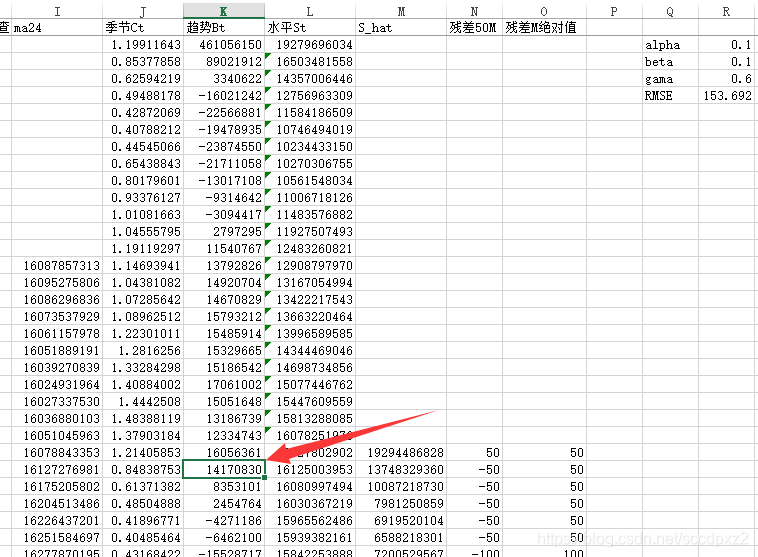The height and width of the screenshot is (557, 758).
Task: Select column Q header
Action: click(670, 11)
